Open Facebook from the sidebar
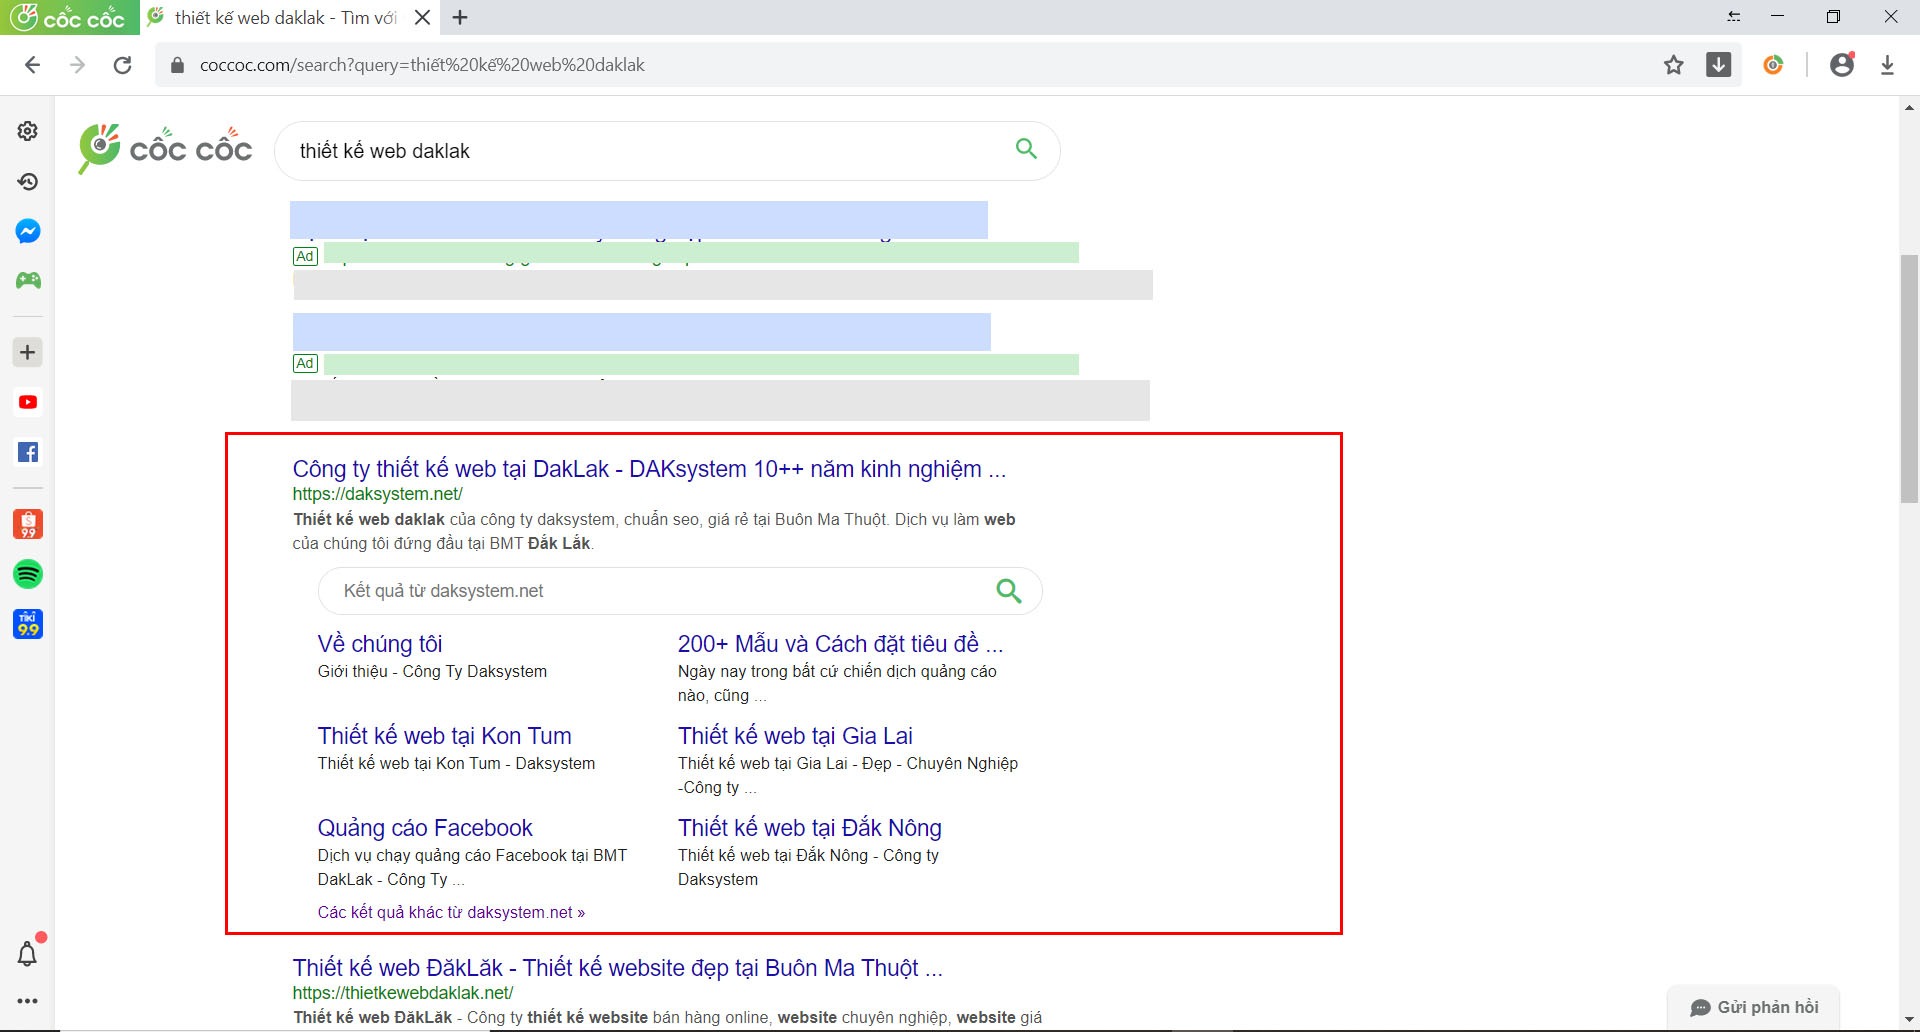 pos(28,452)
